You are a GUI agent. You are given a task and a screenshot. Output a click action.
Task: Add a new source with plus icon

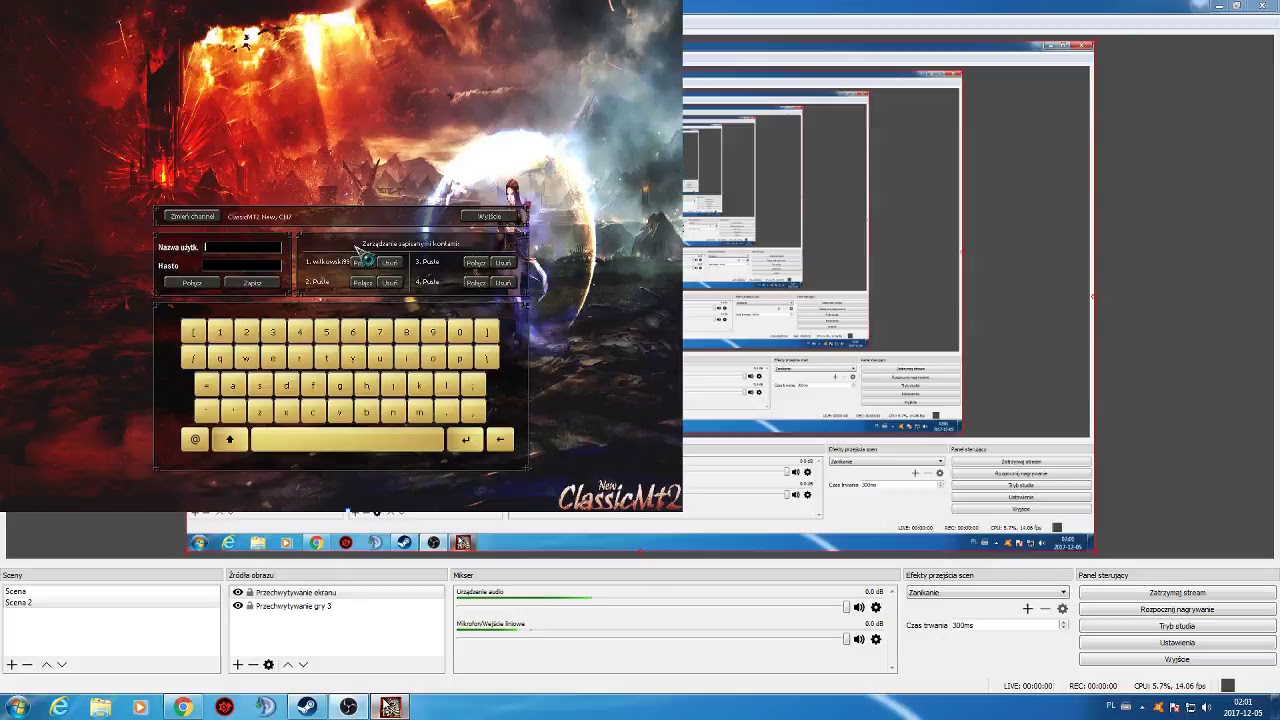(x=237, y=664)
